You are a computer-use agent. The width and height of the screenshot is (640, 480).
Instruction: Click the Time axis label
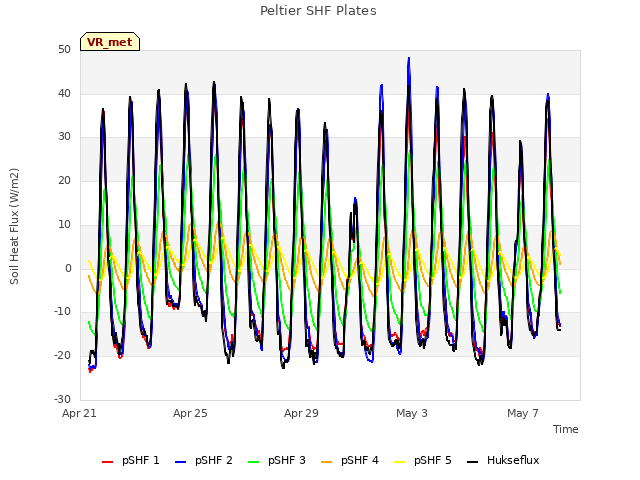pyautogui.click(x=566, y=429)
